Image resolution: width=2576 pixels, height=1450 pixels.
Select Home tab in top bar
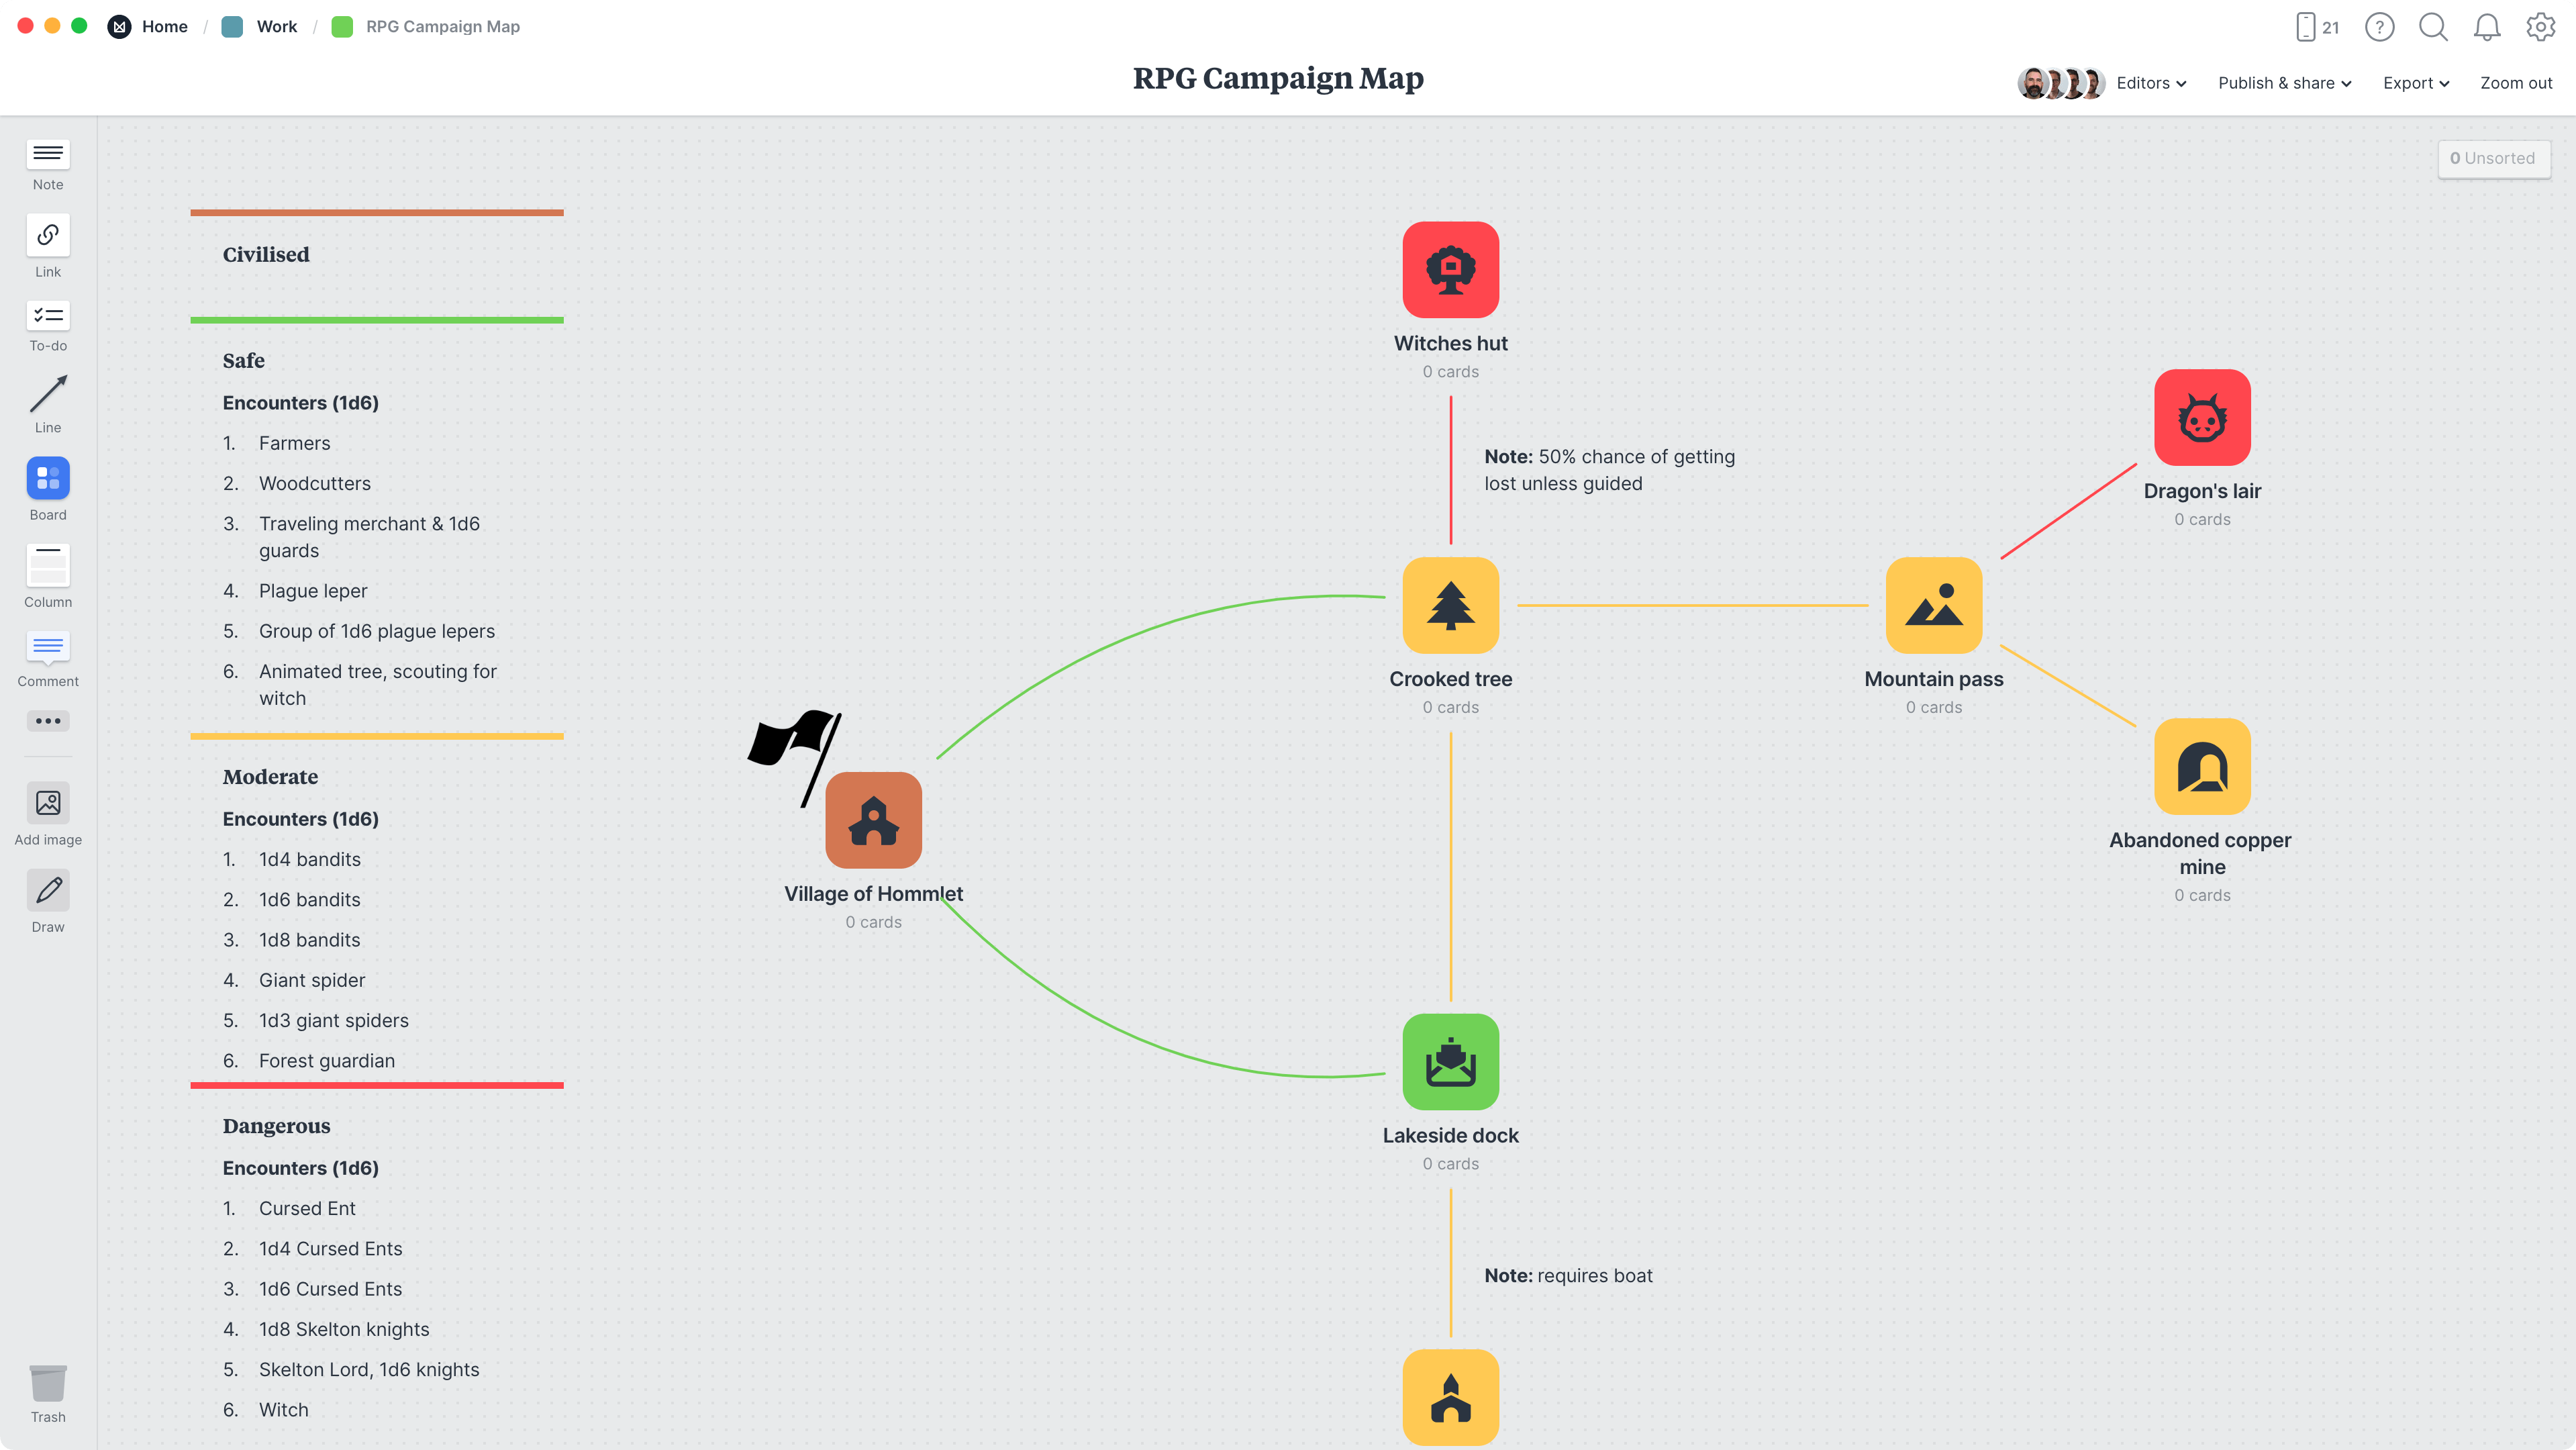(x=164, y=27)
